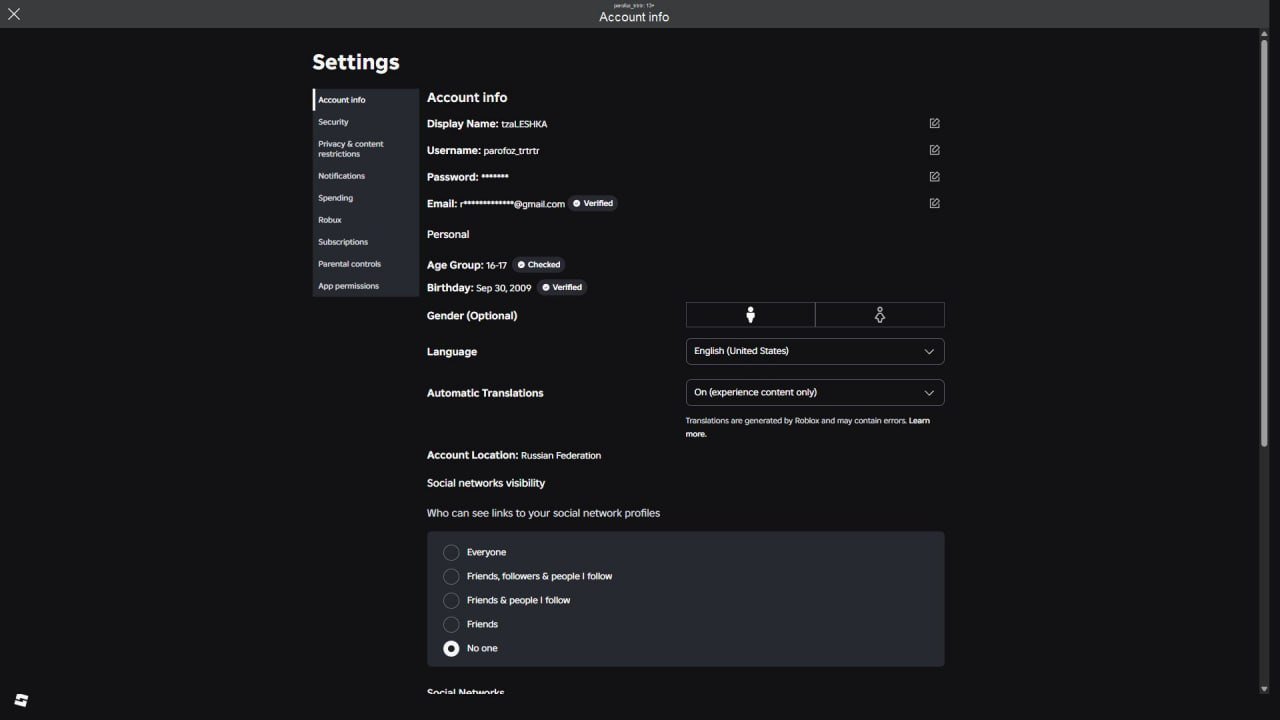The height and width of the screenshot is (720, 1280).
Task: Click the masked gmail.com email address
Action: point(512,204)
